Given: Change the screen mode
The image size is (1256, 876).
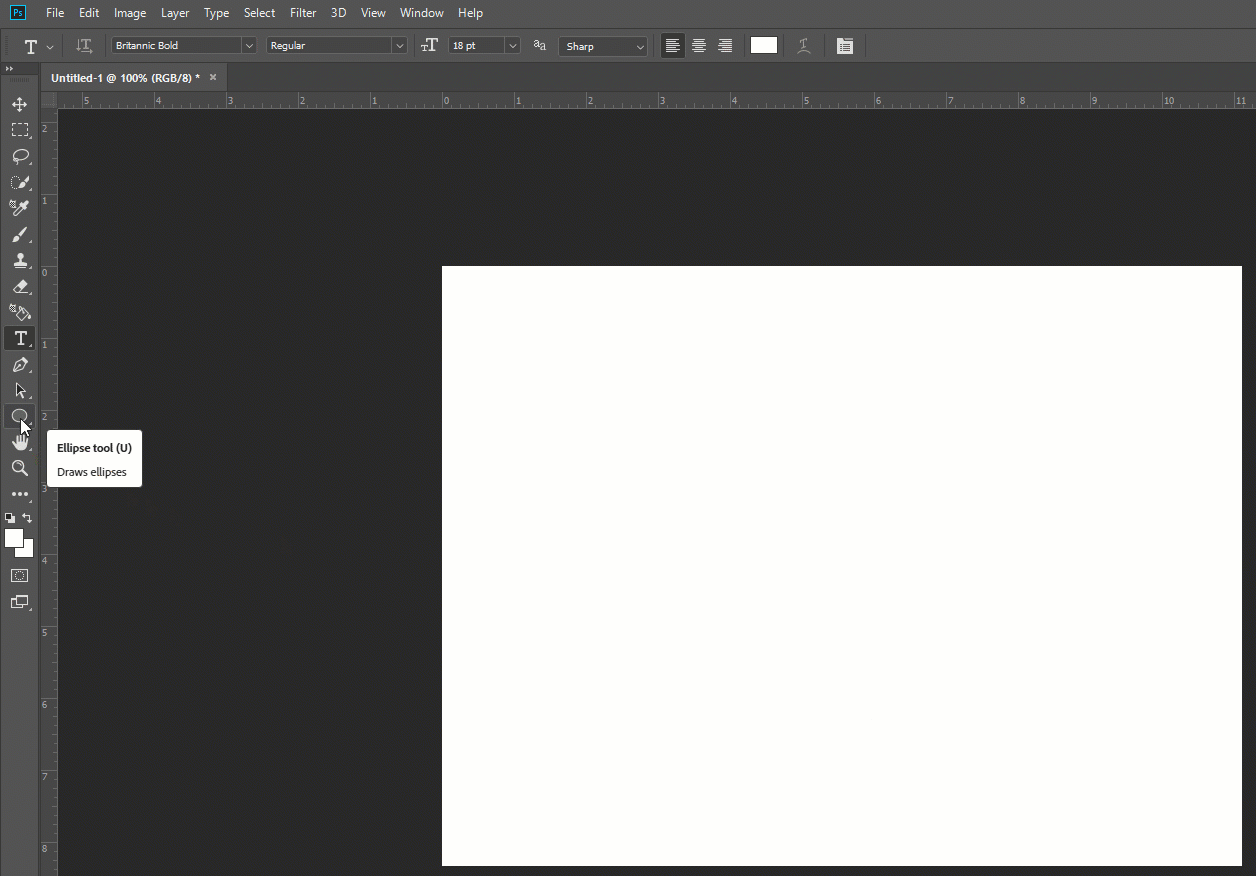Looking at the screenshot, I should coord(20,602).
